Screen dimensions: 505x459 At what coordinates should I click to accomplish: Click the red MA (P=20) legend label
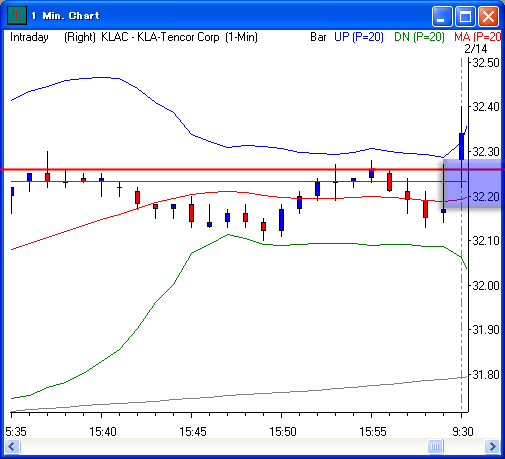tap(477, 37)
